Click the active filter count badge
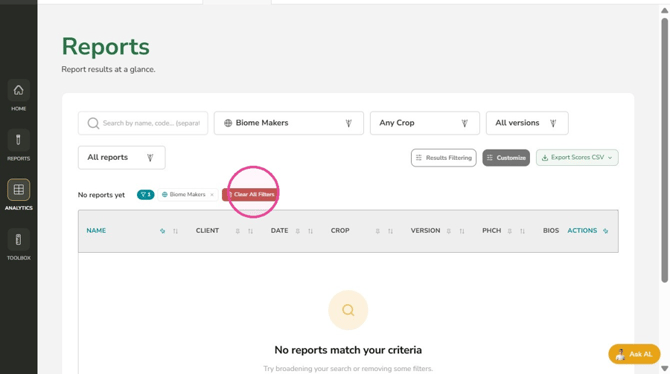 pos(145,194)
